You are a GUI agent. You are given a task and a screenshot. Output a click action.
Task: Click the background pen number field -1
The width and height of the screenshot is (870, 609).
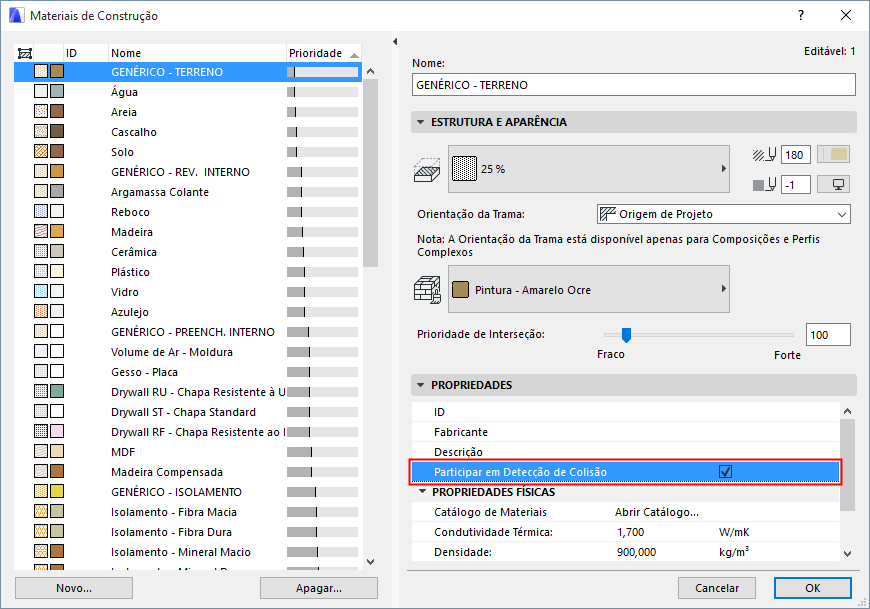tap(796, 185)
